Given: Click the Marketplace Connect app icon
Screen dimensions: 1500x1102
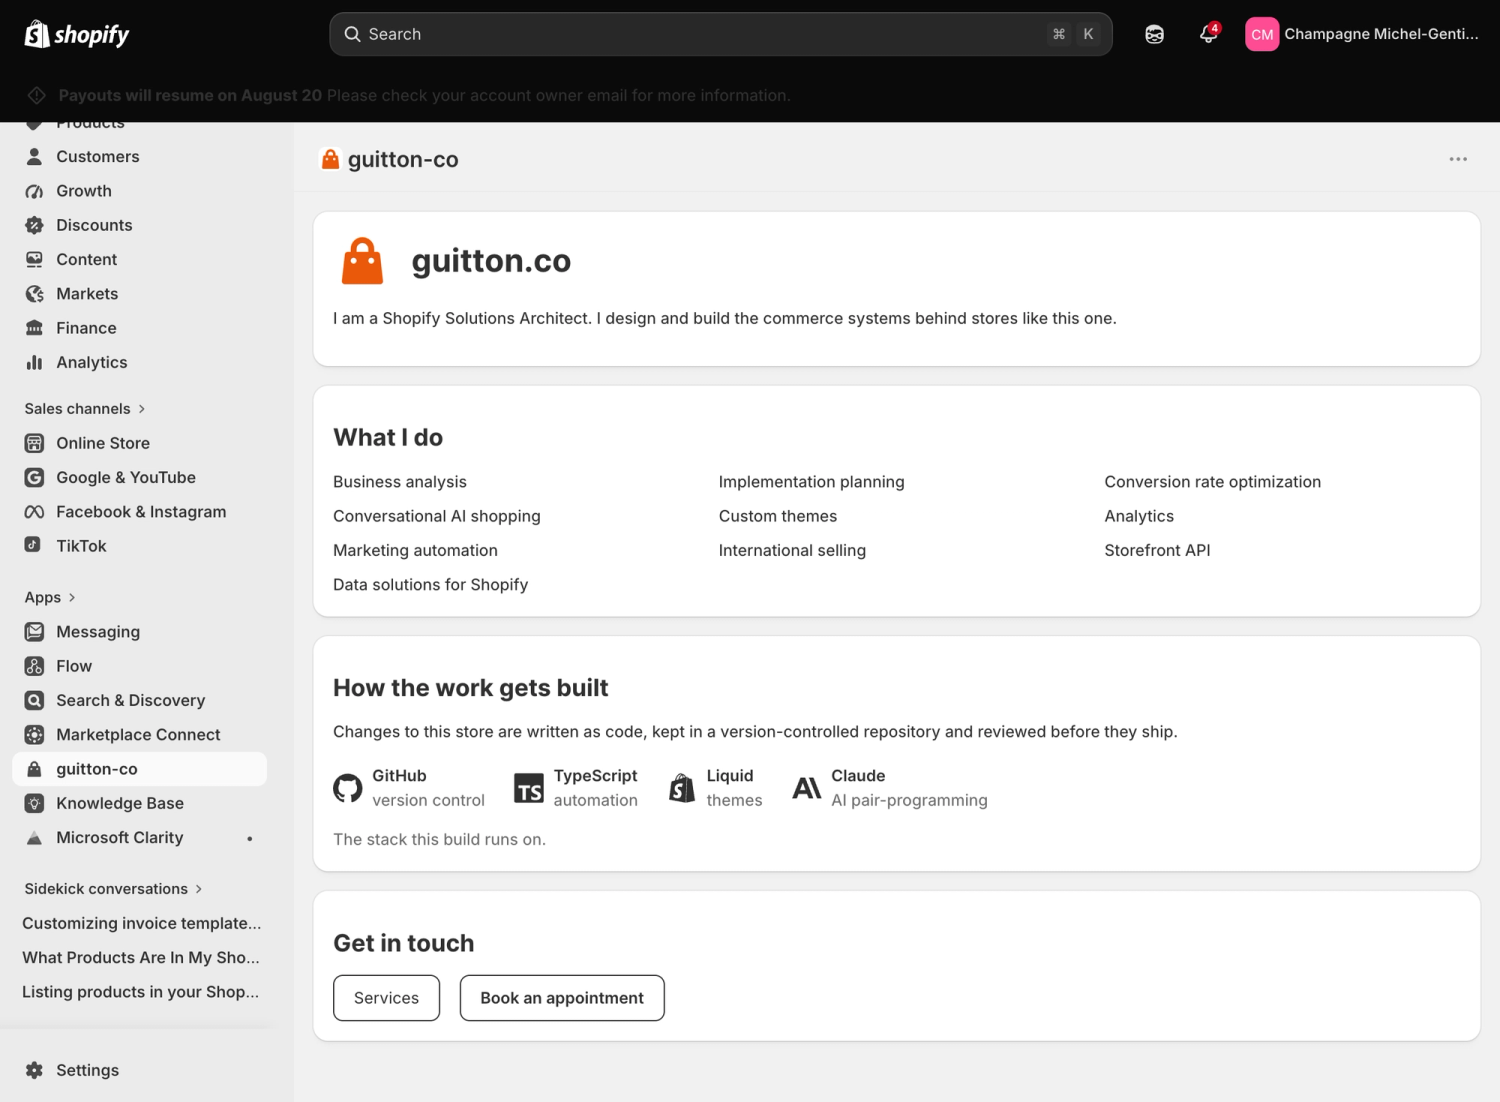Looking at the screenshot, I should coord(34,735).
